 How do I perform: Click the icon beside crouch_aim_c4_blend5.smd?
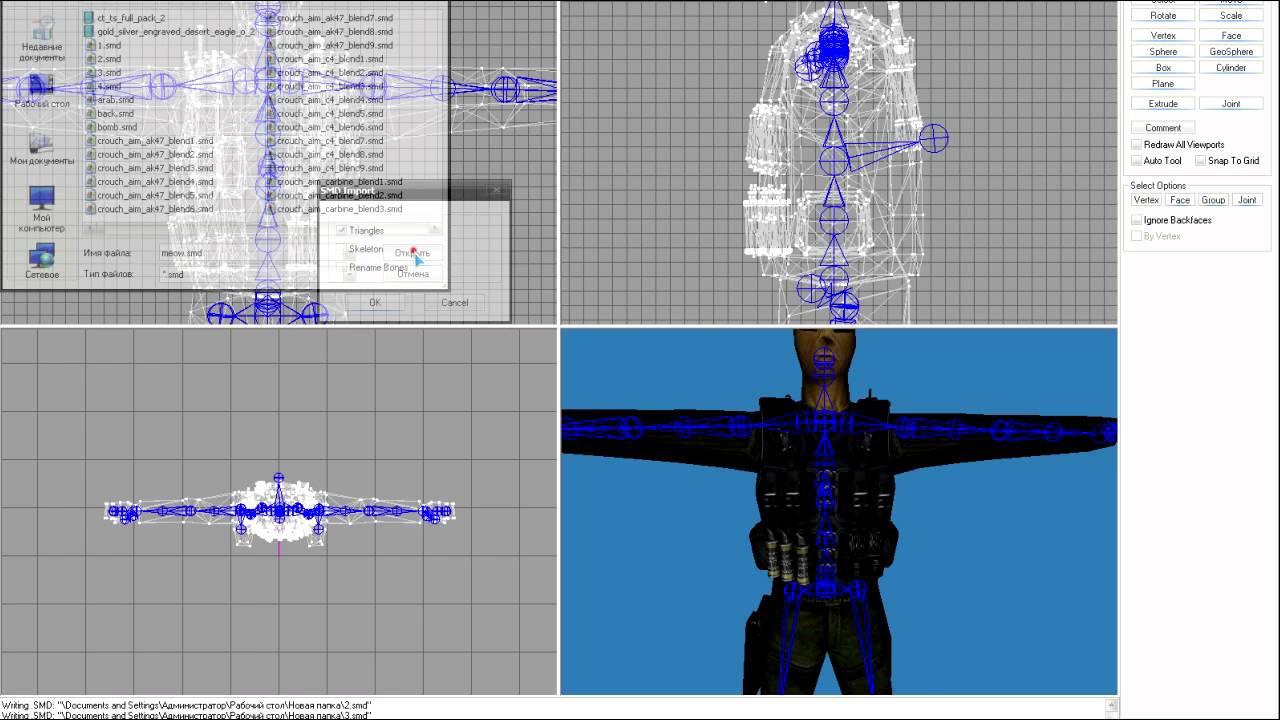point(270,114)
